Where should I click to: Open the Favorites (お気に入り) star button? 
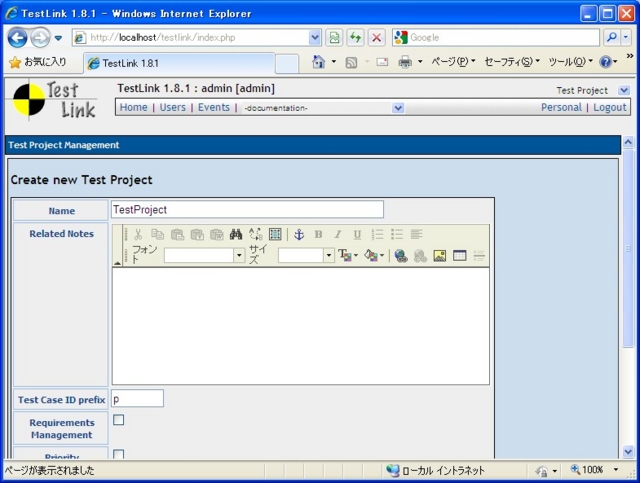coord(38,62)
